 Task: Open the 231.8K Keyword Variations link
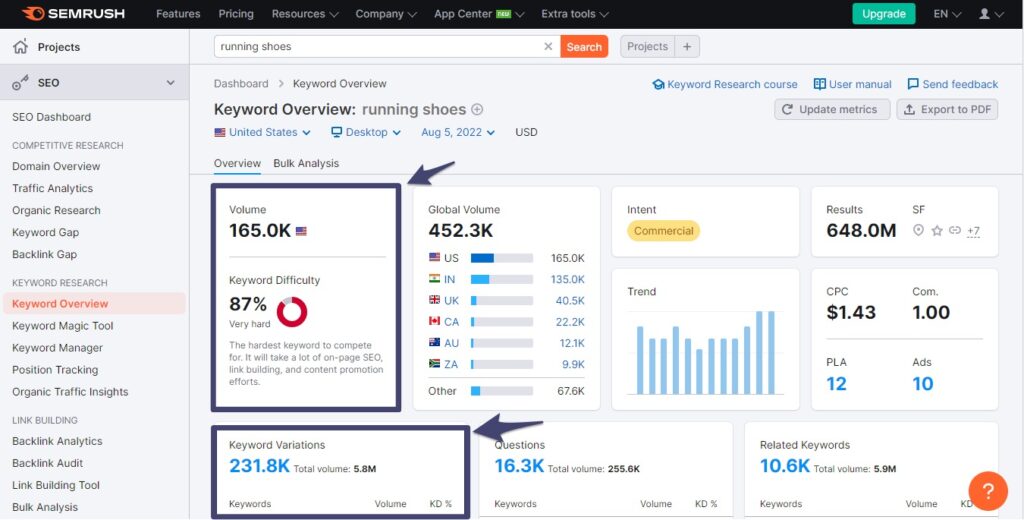[259, 465]
